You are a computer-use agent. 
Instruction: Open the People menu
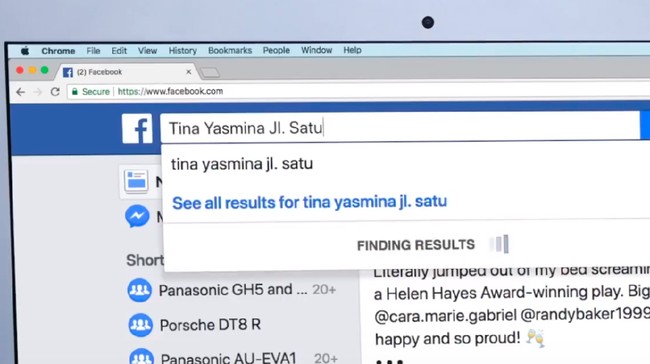pyautogui.click(x=276, y=50)
